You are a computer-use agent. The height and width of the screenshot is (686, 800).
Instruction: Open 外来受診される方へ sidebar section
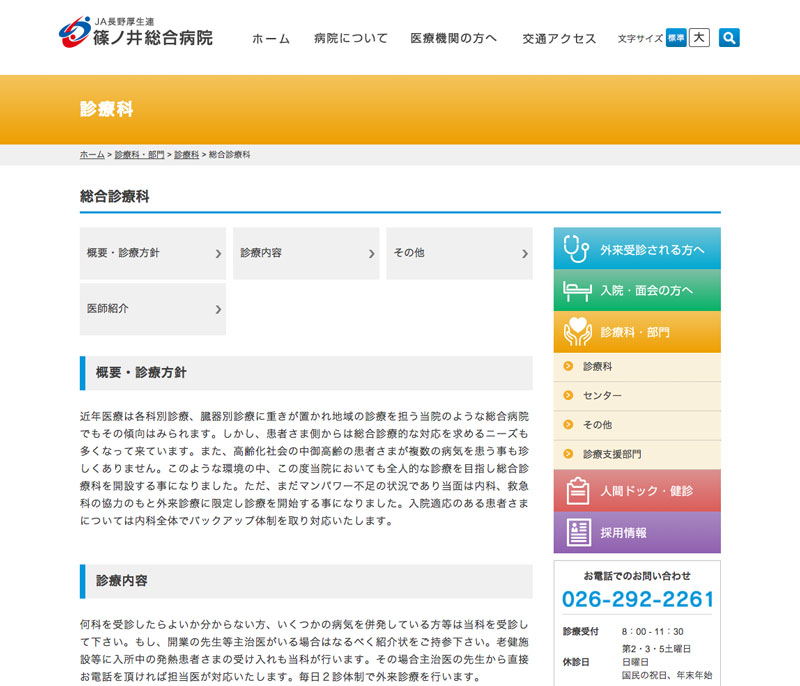[x=637, y=248]
